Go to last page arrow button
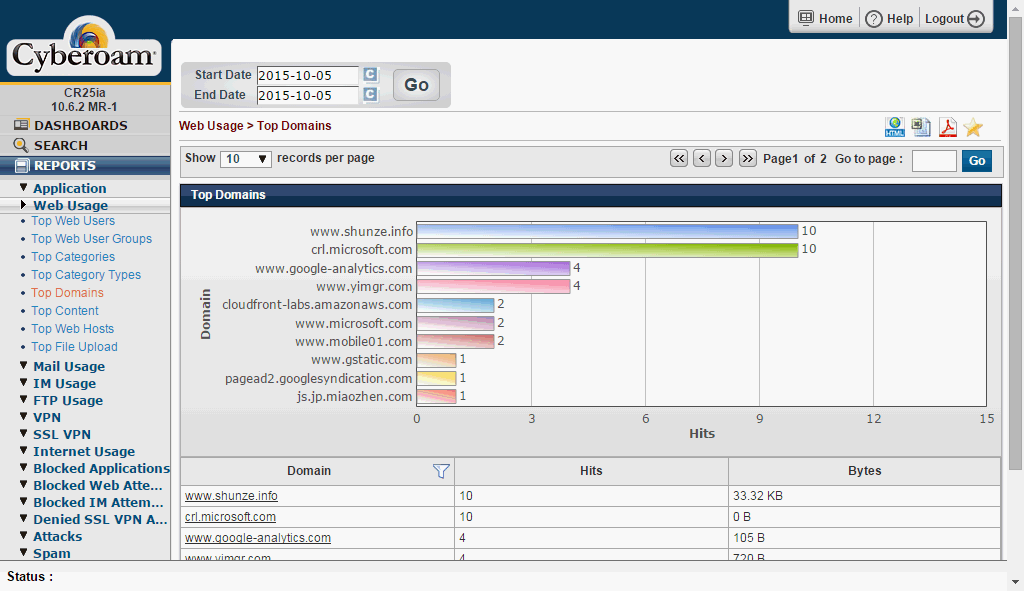Viewport: 1024px width, 591px height. 748,159
